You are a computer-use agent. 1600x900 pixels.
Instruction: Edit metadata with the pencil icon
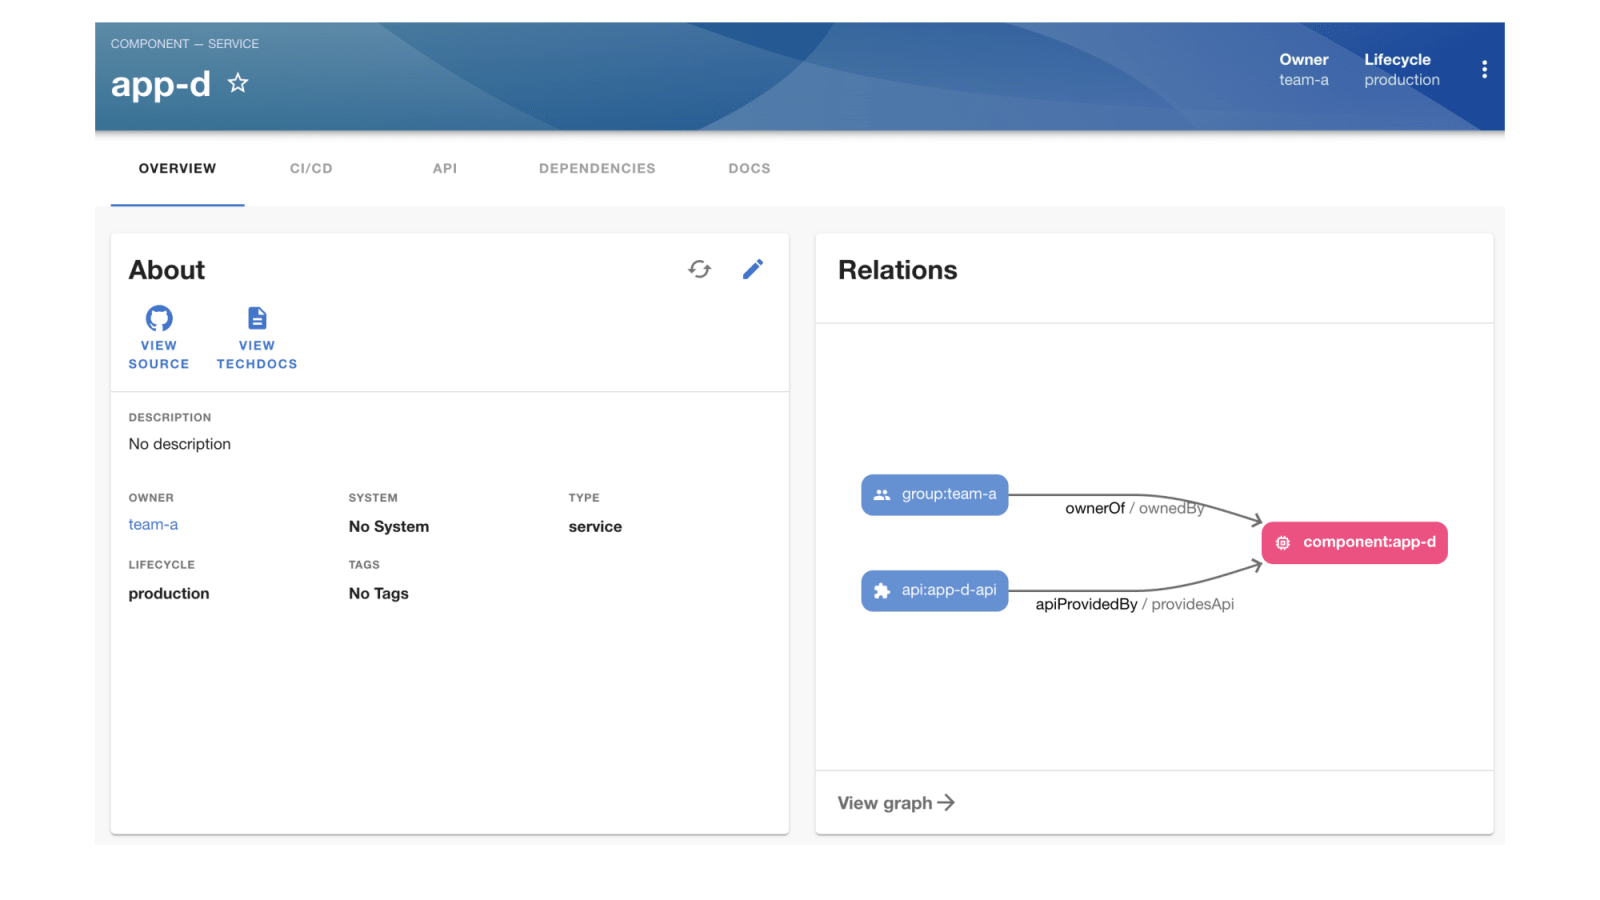coord(753,269)
